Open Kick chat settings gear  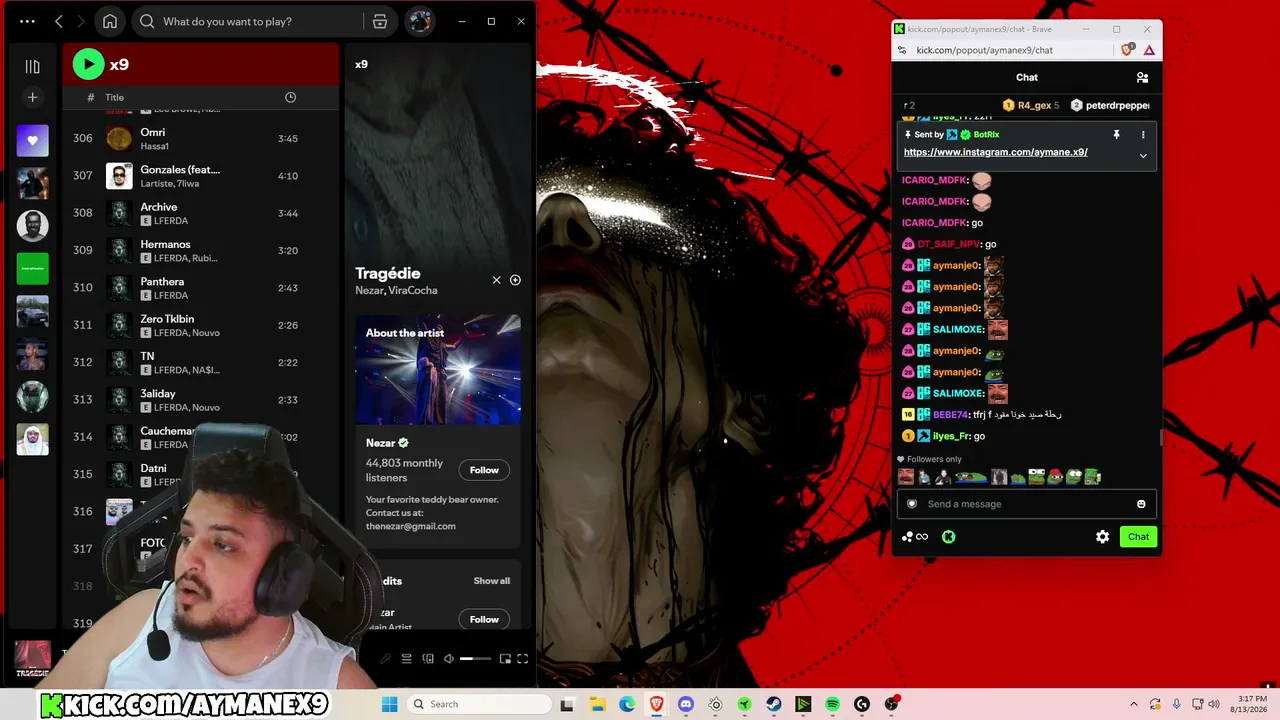tap(1102, 537)
